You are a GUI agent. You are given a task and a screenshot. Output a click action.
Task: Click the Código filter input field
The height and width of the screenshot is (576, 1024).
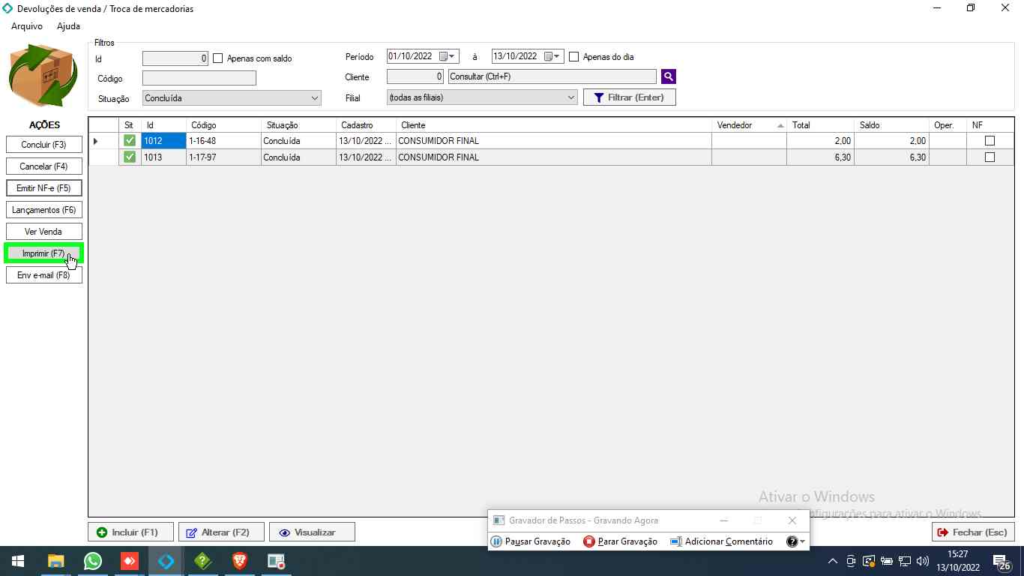tap(199, 78)
